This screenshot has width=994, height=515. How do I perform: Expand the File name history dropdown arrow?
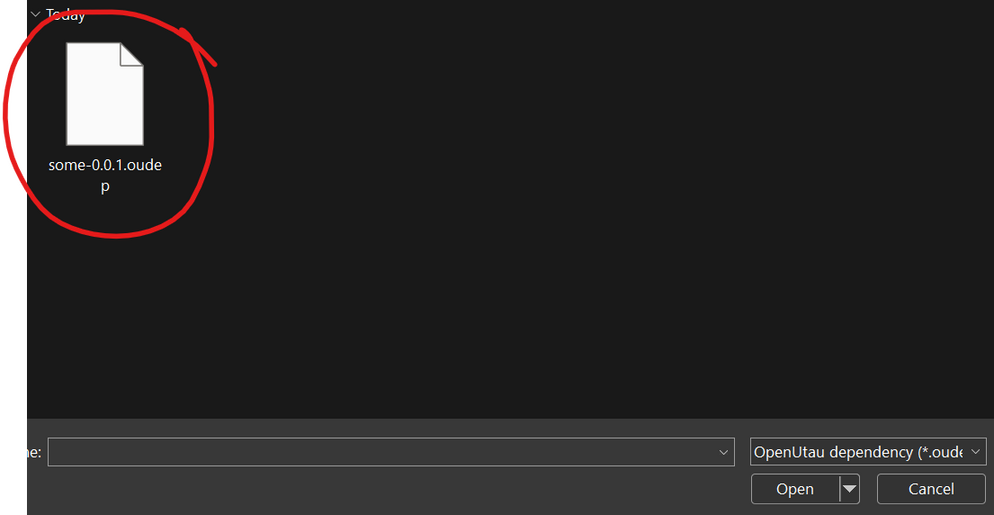pos(723,452)
